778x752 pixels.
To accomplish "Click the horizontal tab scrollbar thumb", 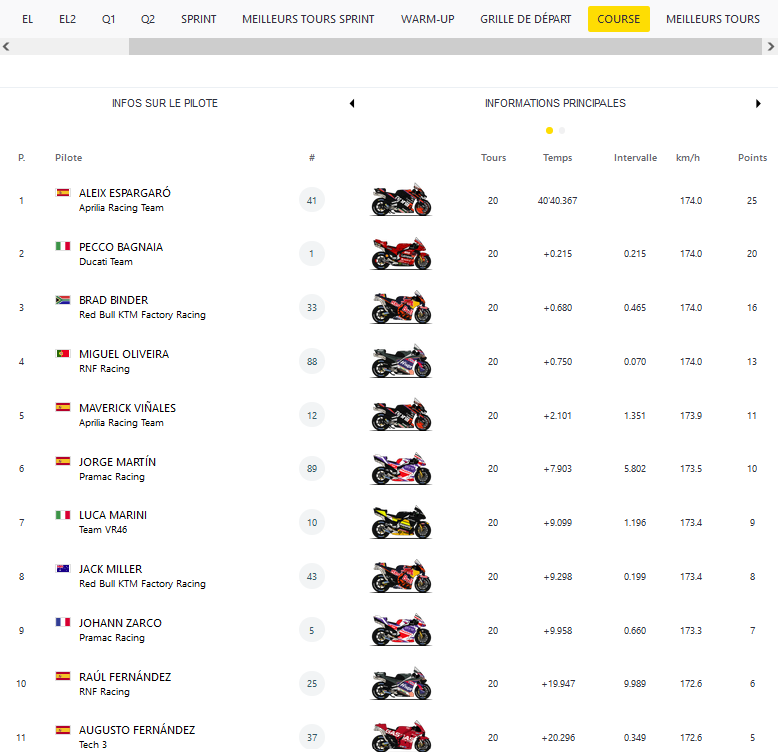I will click(x=444, y=47).
